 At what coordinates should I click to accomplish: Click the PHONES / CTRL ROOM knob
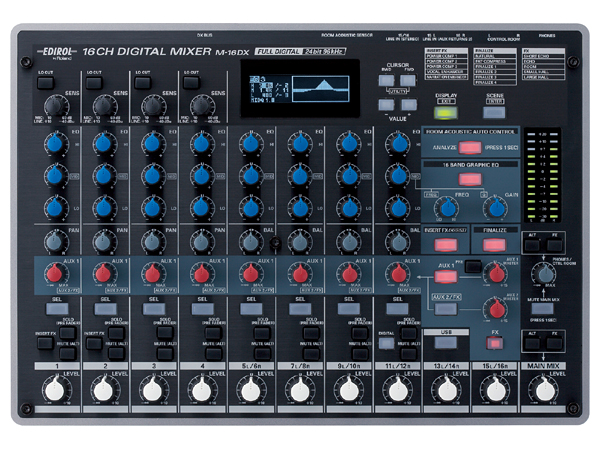click(x=543, y=274)
